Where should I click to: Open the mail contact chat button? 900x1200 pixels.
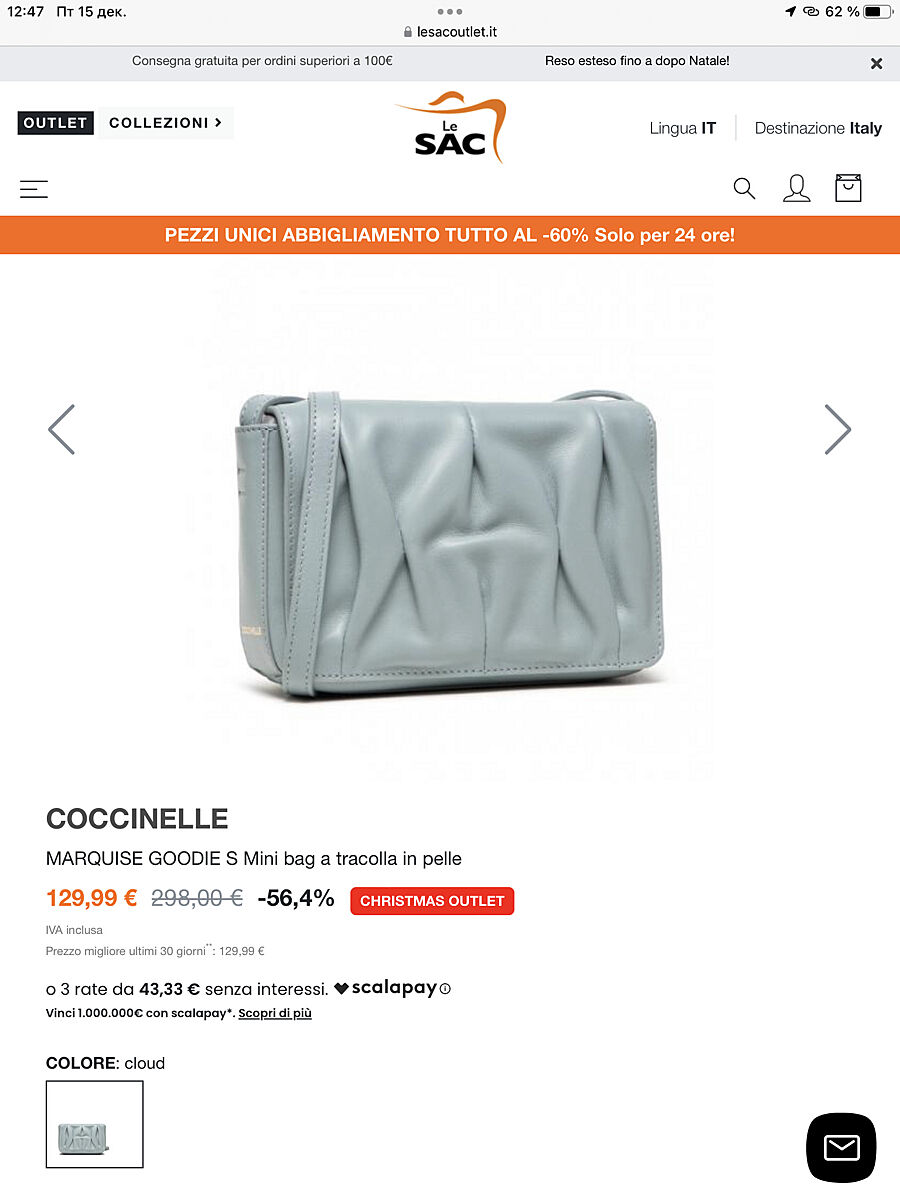[x=841, y=1148]
